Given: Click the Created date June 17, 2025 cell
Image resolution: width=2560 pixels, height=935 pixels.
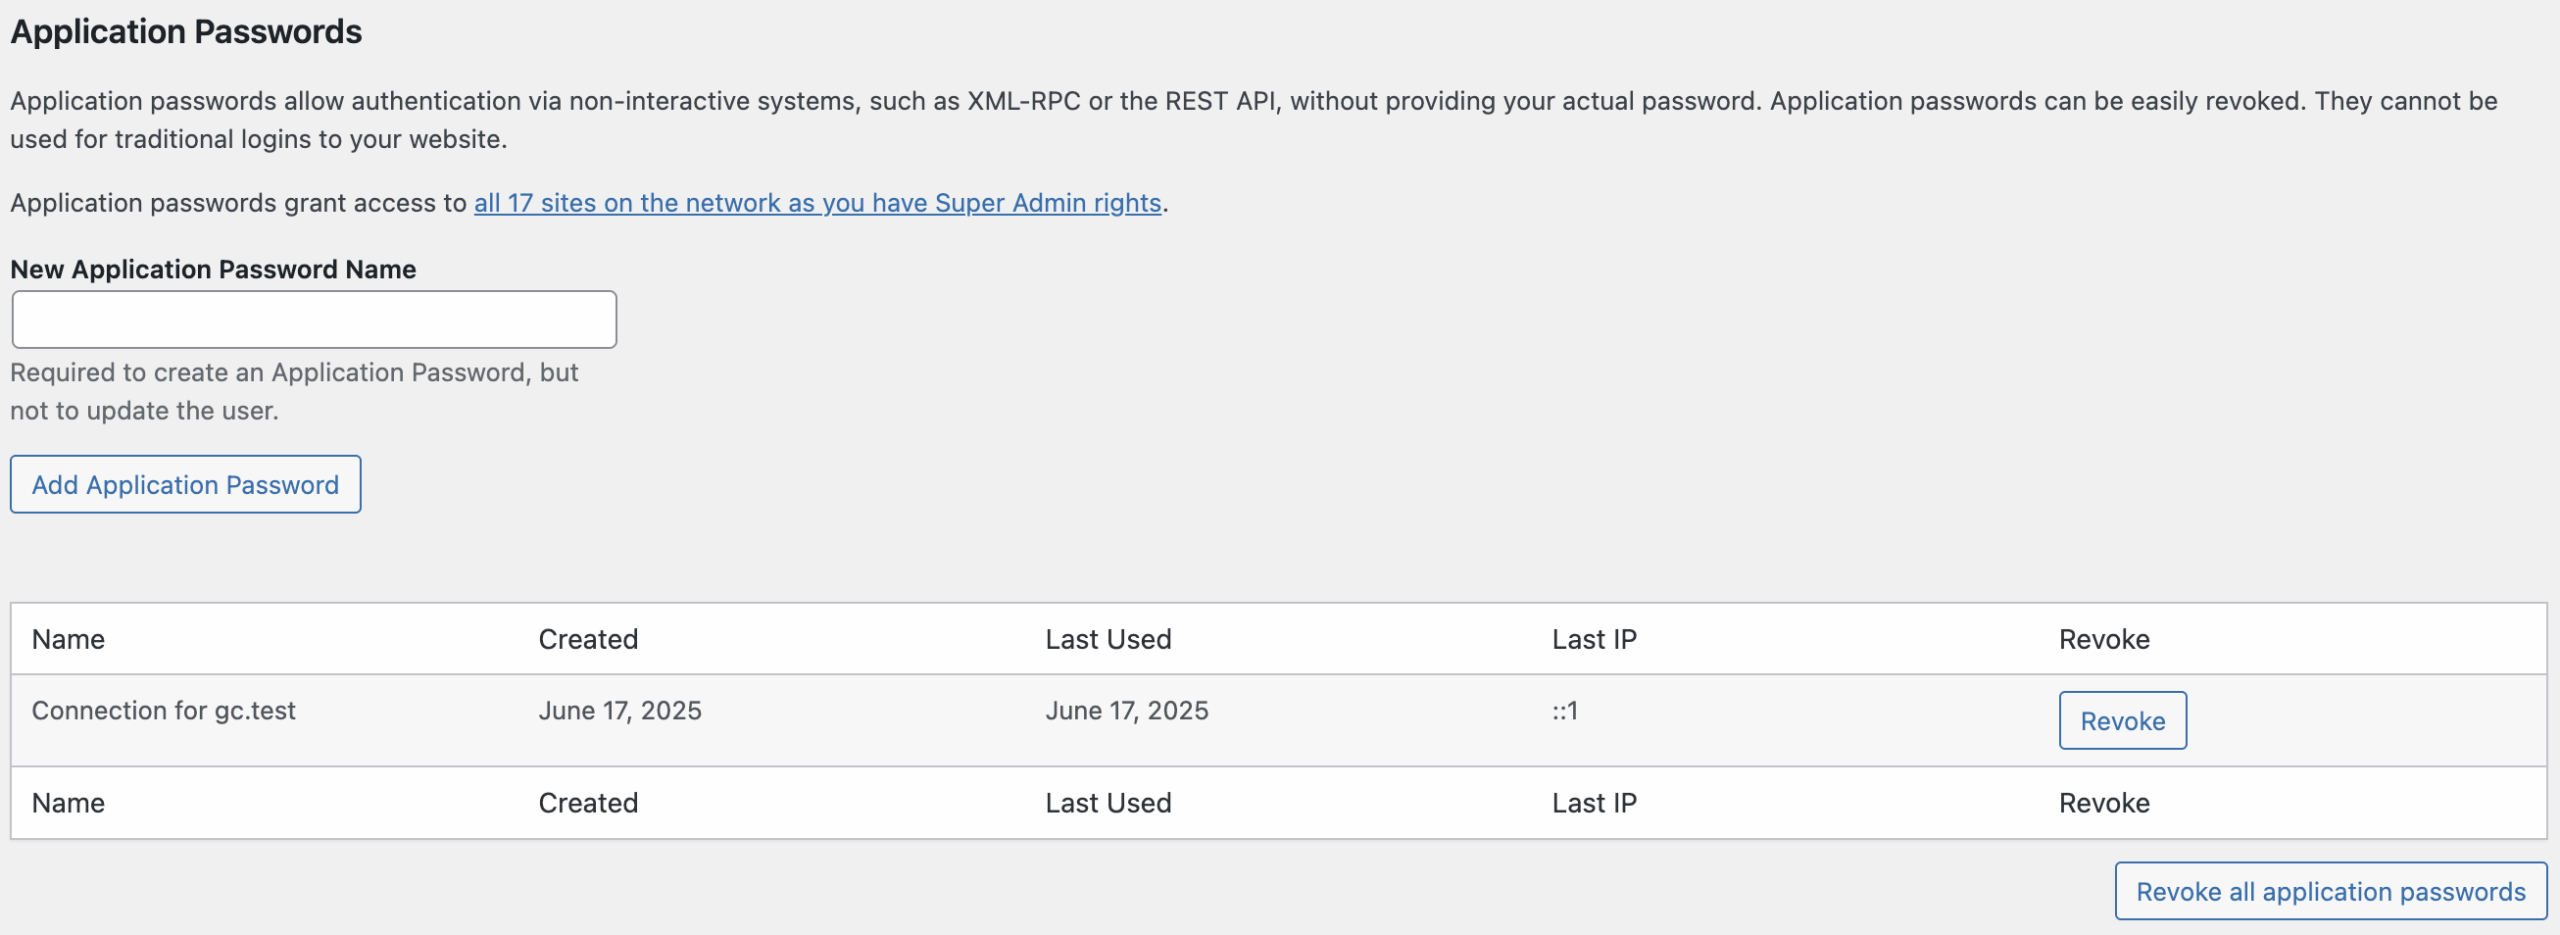Looking at the screenshot, I should pos(620,711).
